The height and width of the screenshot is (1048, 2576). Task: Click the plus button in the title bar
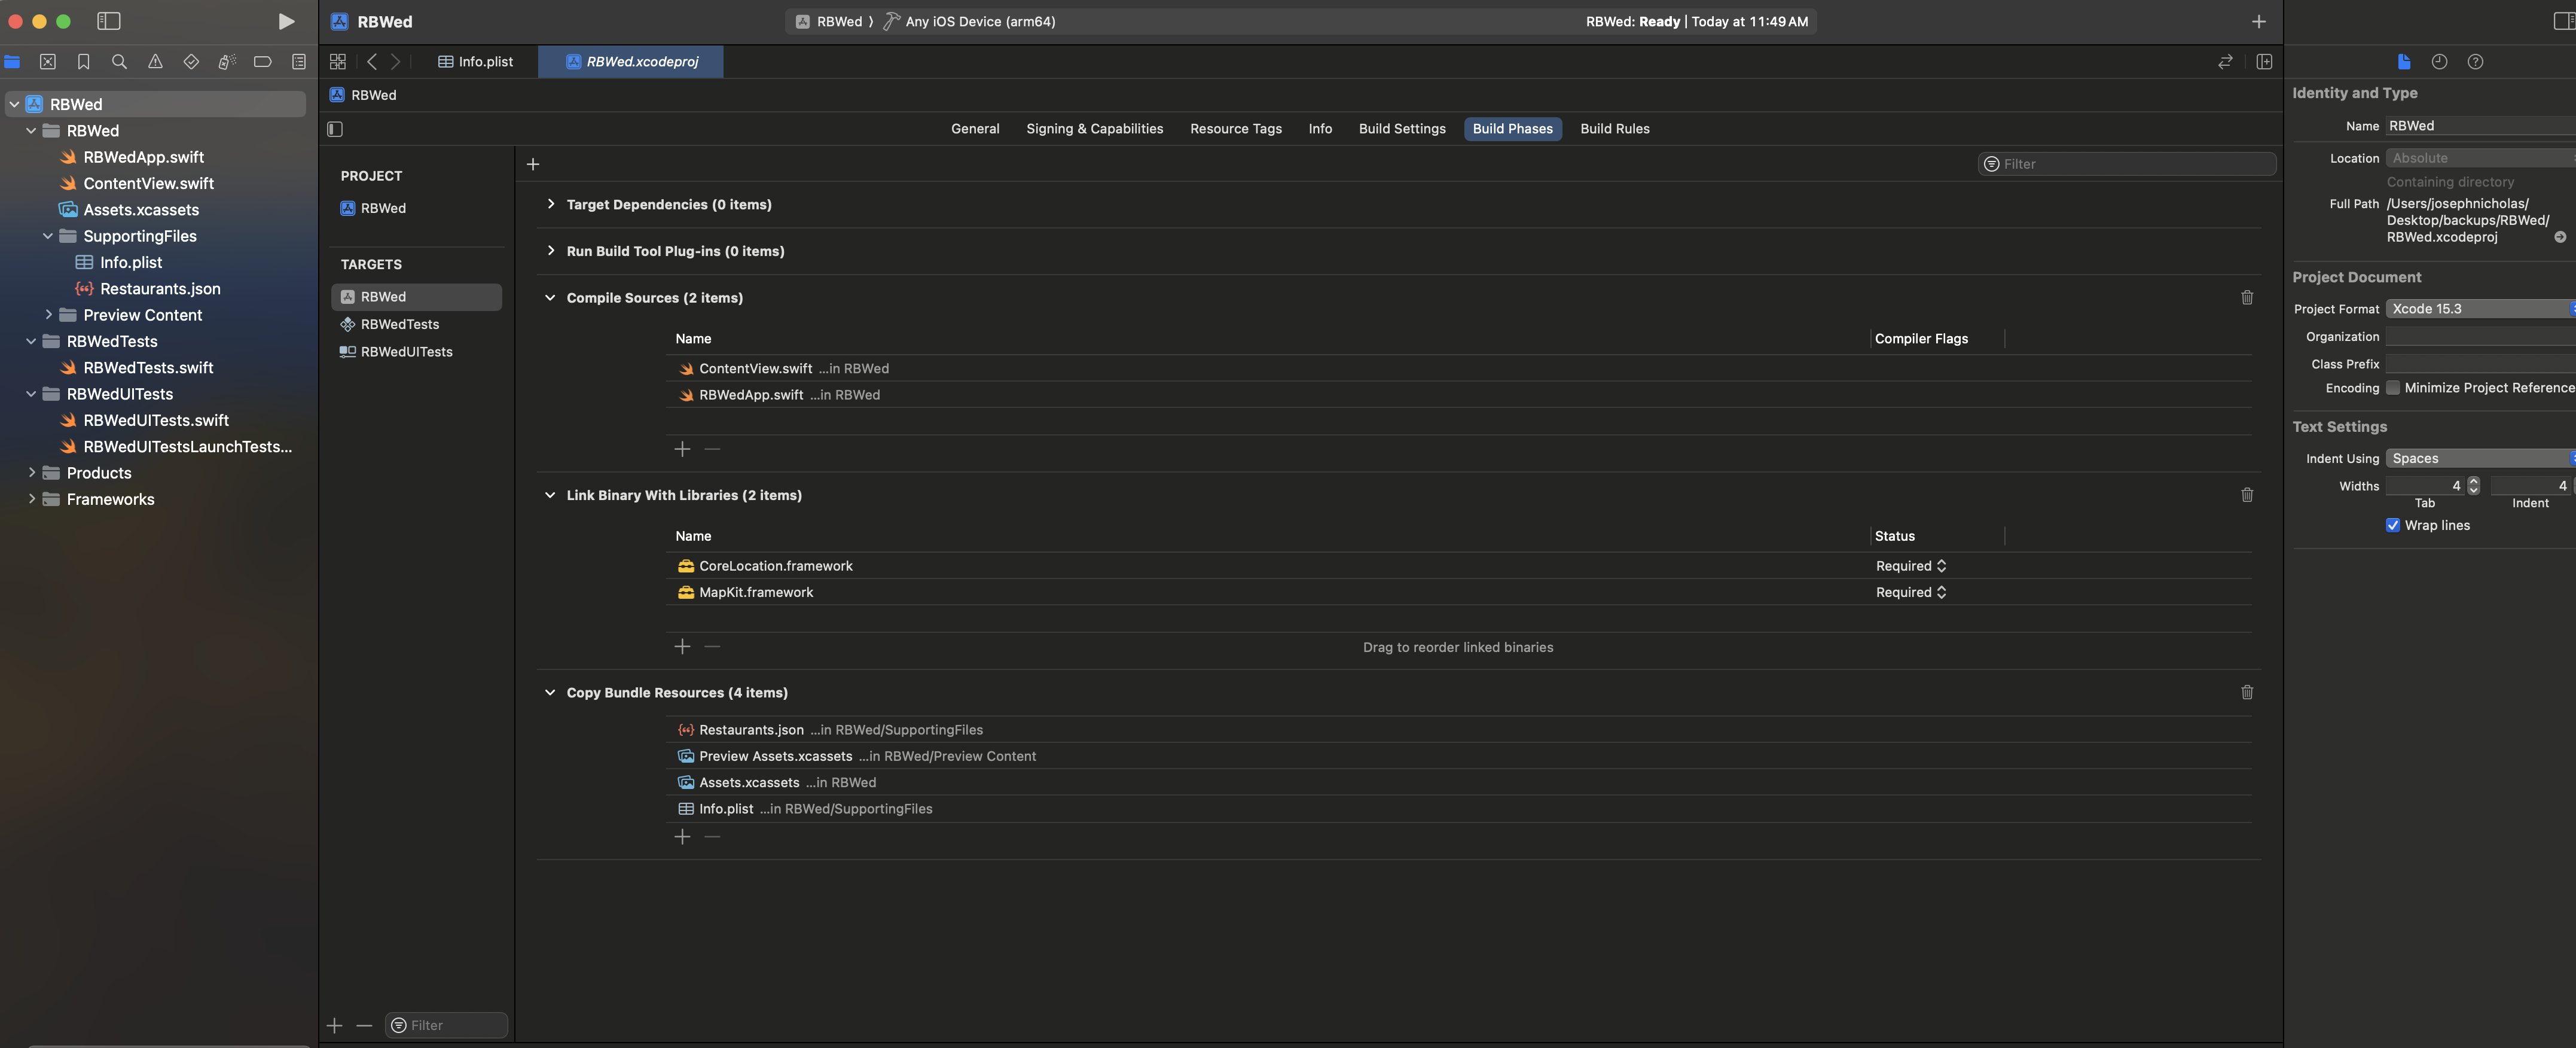pos(2258,21)
